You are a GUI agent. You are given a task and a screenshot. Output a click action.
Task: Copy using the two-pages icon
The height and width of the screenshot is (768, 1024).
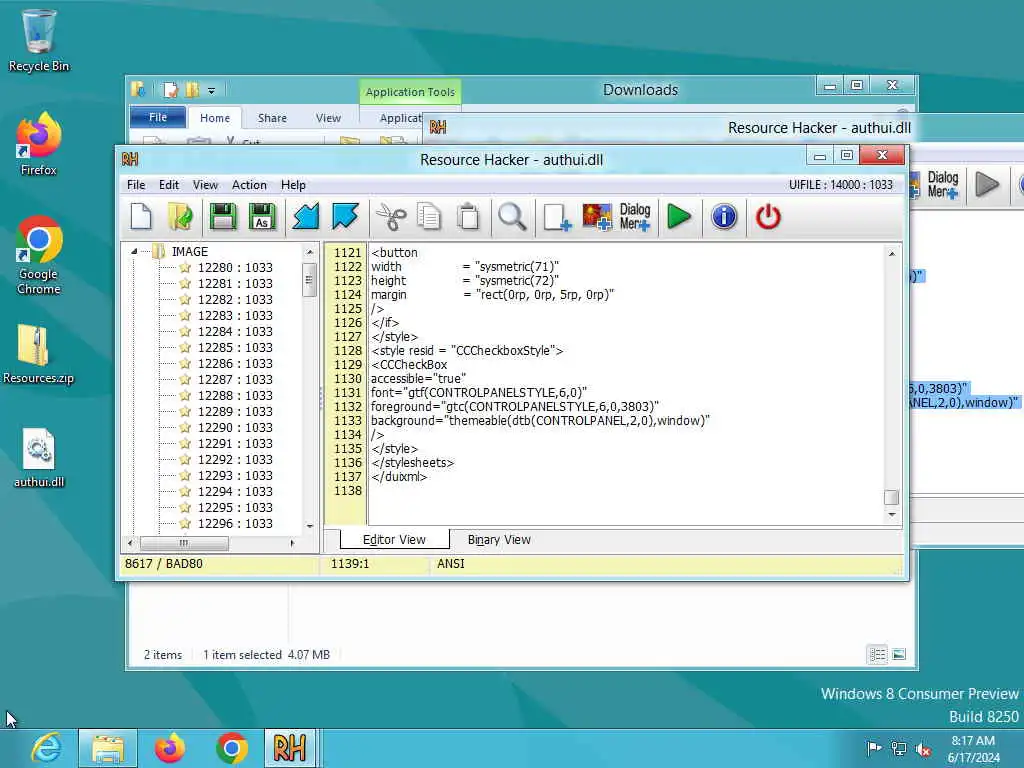click(x=429, y=217)
